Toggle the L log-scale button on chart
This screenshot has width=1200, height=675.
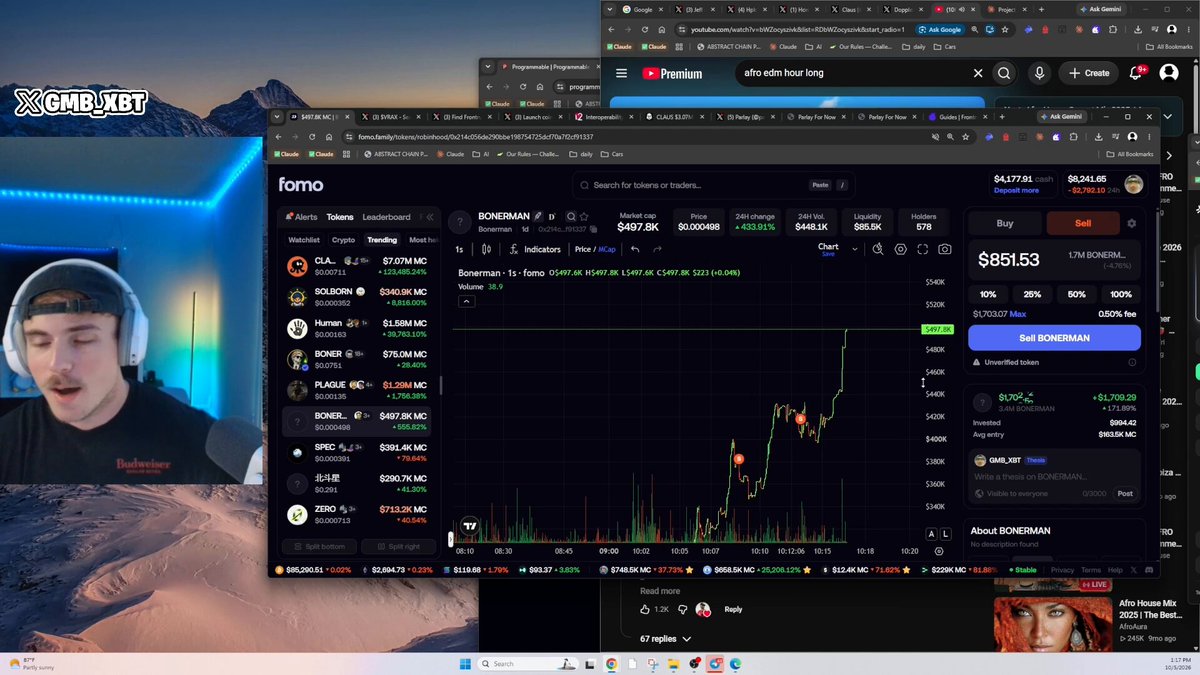pos(945,534)
